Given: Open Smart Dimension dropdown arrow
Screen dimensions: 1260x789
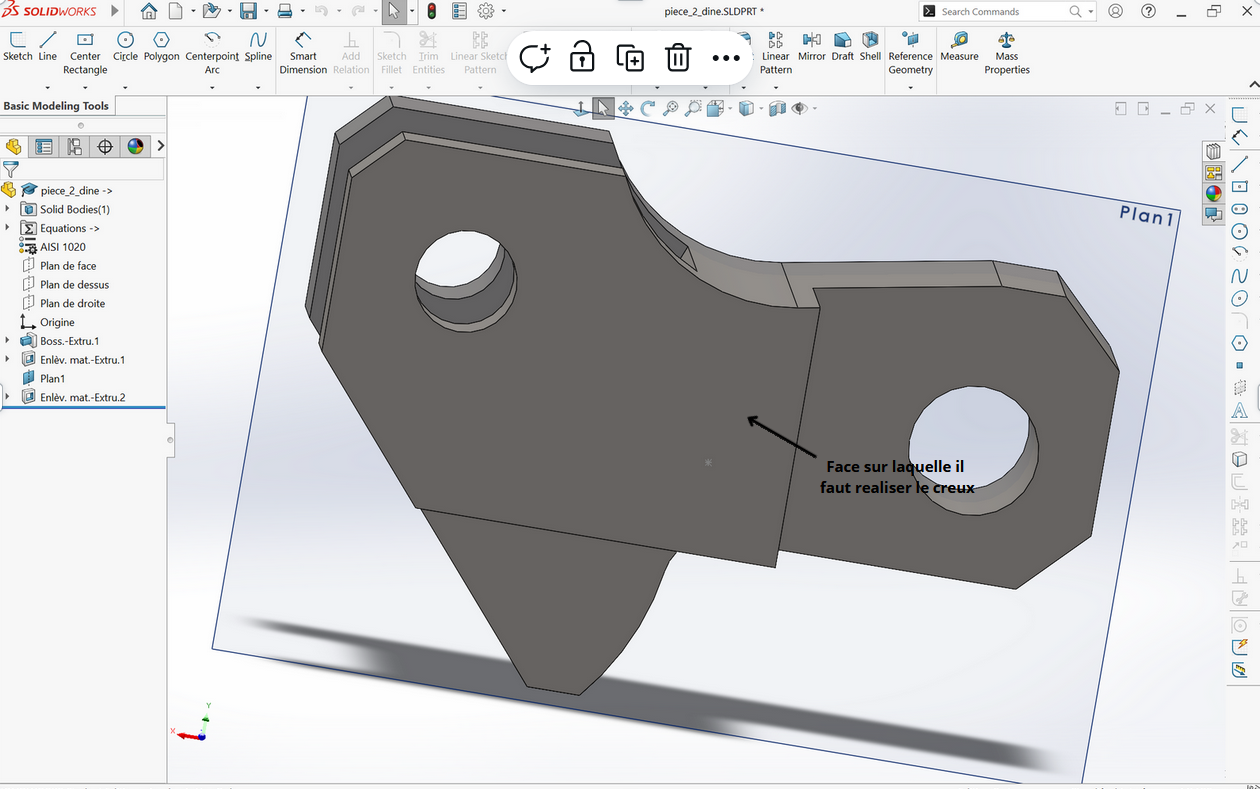Looking at the screenshot, I should click(x=303, y=87).
